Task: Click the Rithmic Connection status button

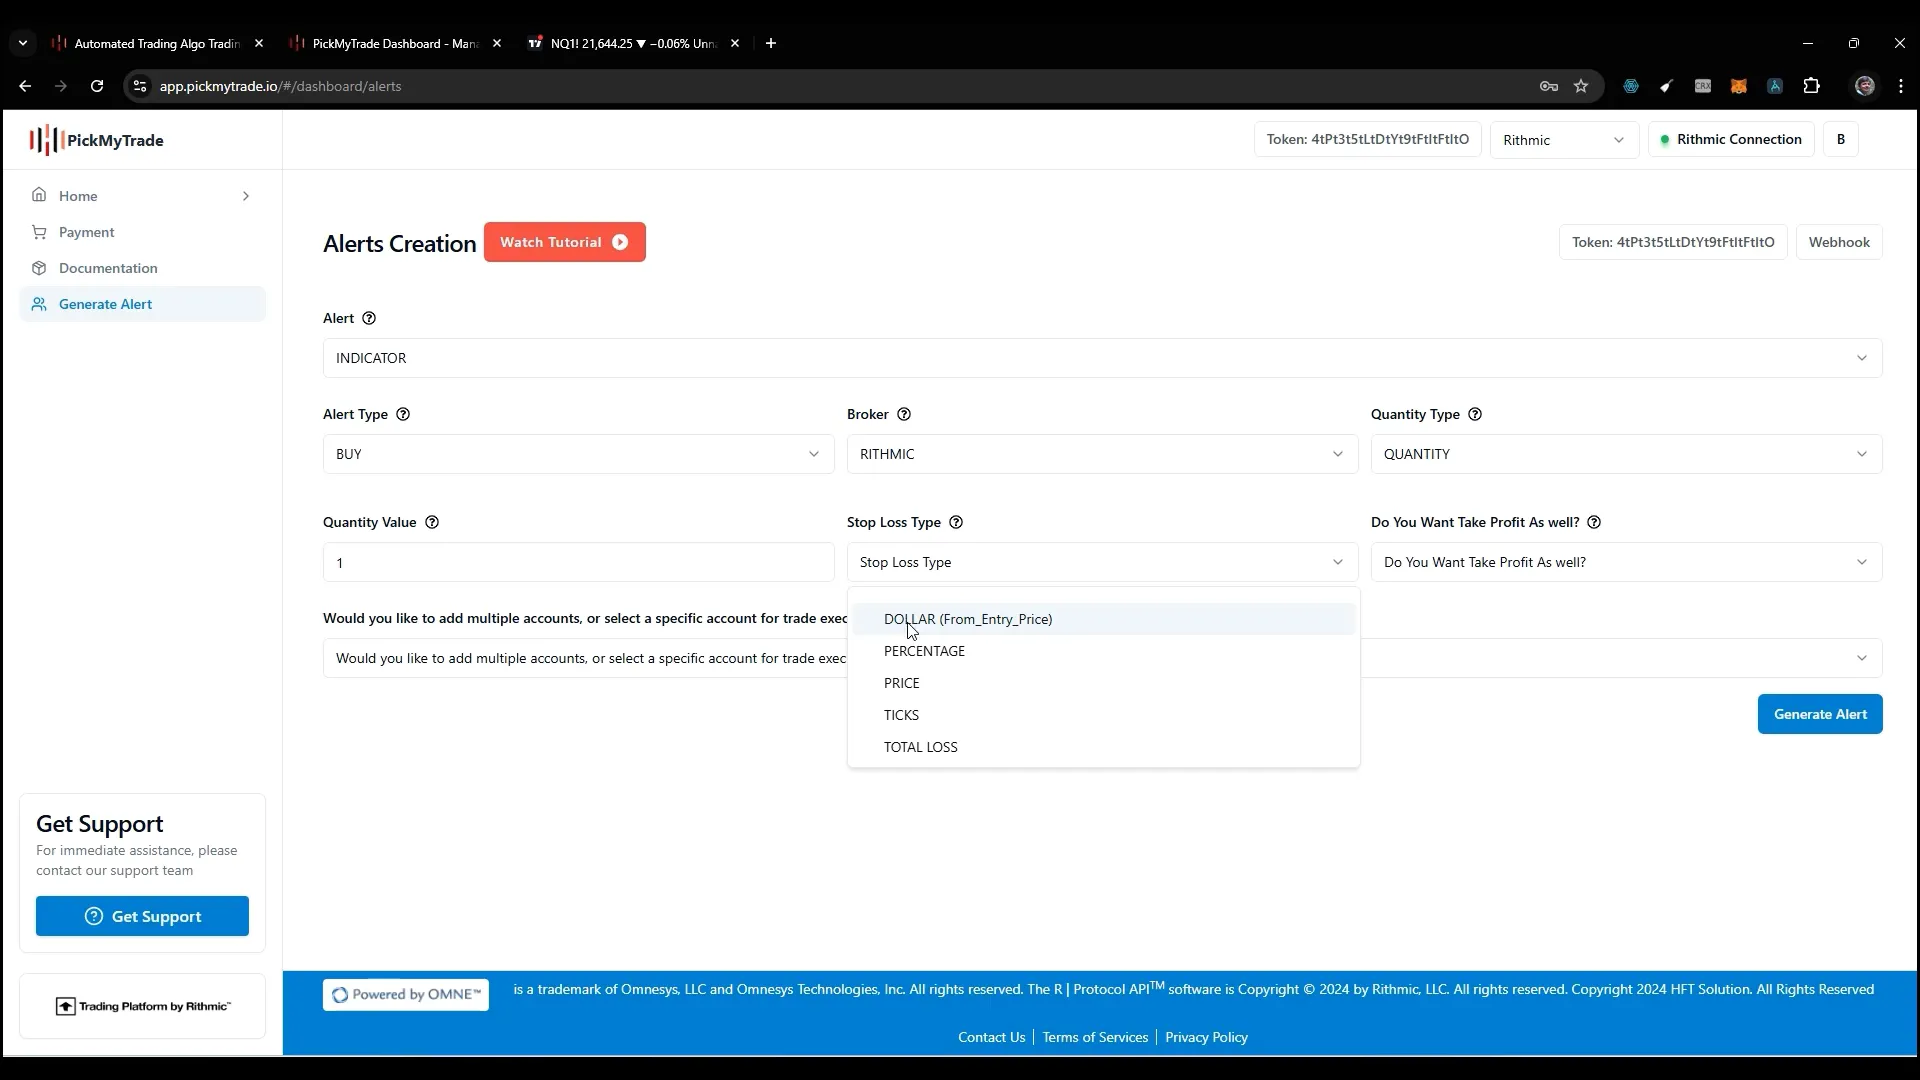Action: 1731,139
